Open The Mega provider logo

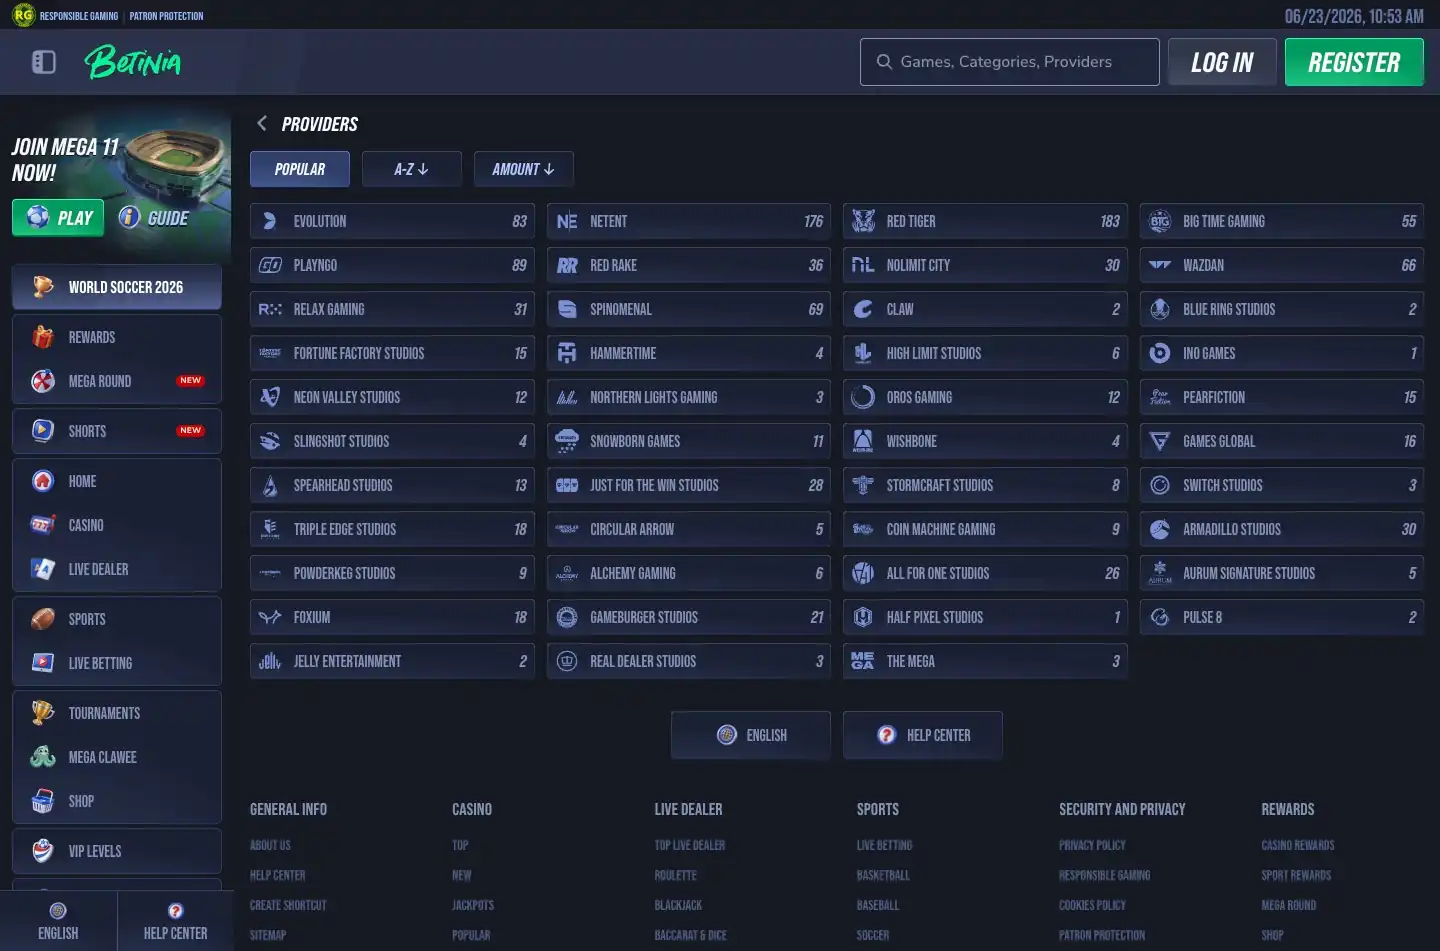[x=863, y=661]
